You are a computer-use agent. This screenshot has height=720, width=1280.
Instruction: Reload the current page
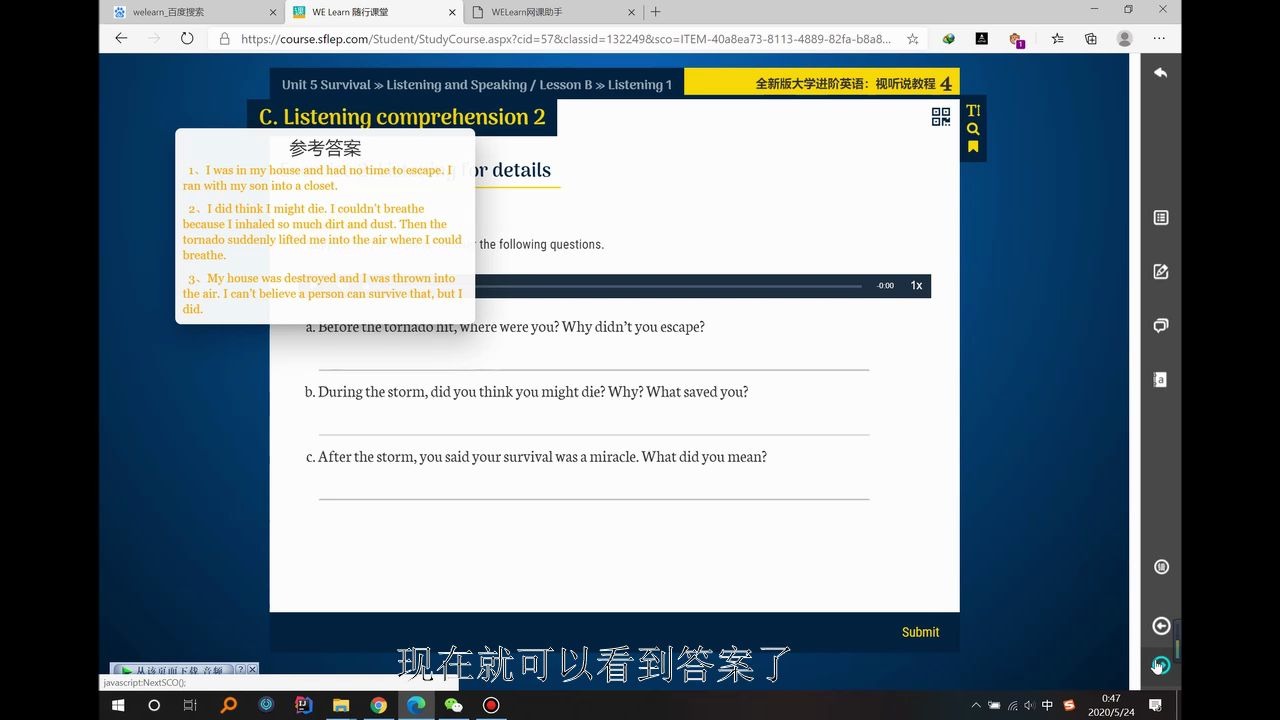click(x=187, y=38)
